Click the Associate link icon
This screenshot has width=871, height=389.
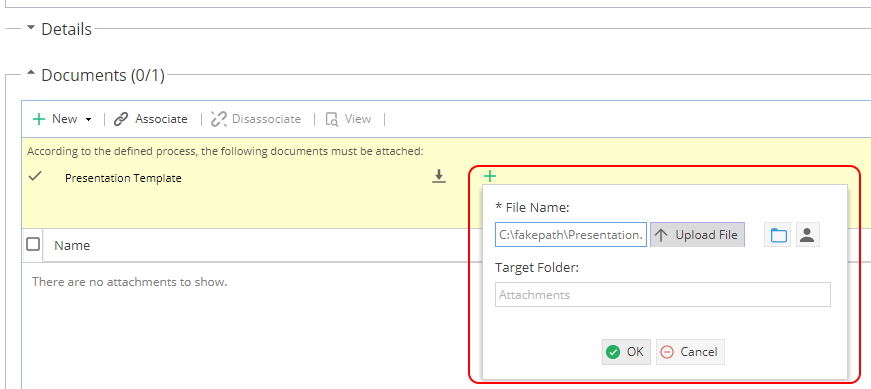pos(121,119)
